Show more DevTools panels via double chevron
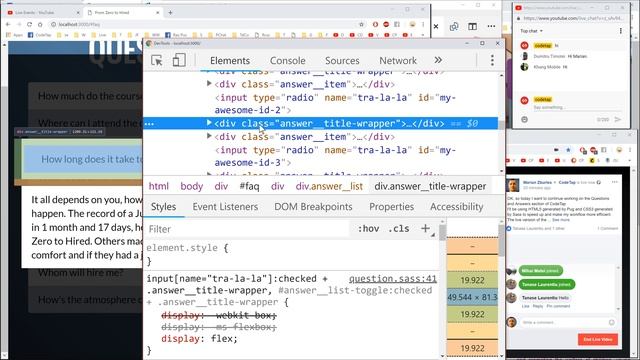Viewport: 640px width, 360px height. (438, 60)
